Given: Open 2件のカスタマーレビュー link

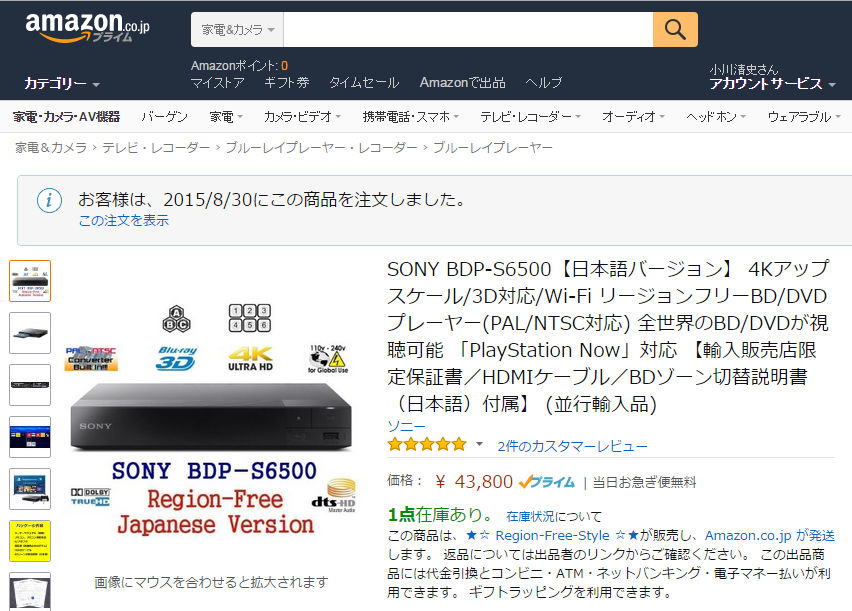Looking at the screenshot, I should tap(572, 446).
